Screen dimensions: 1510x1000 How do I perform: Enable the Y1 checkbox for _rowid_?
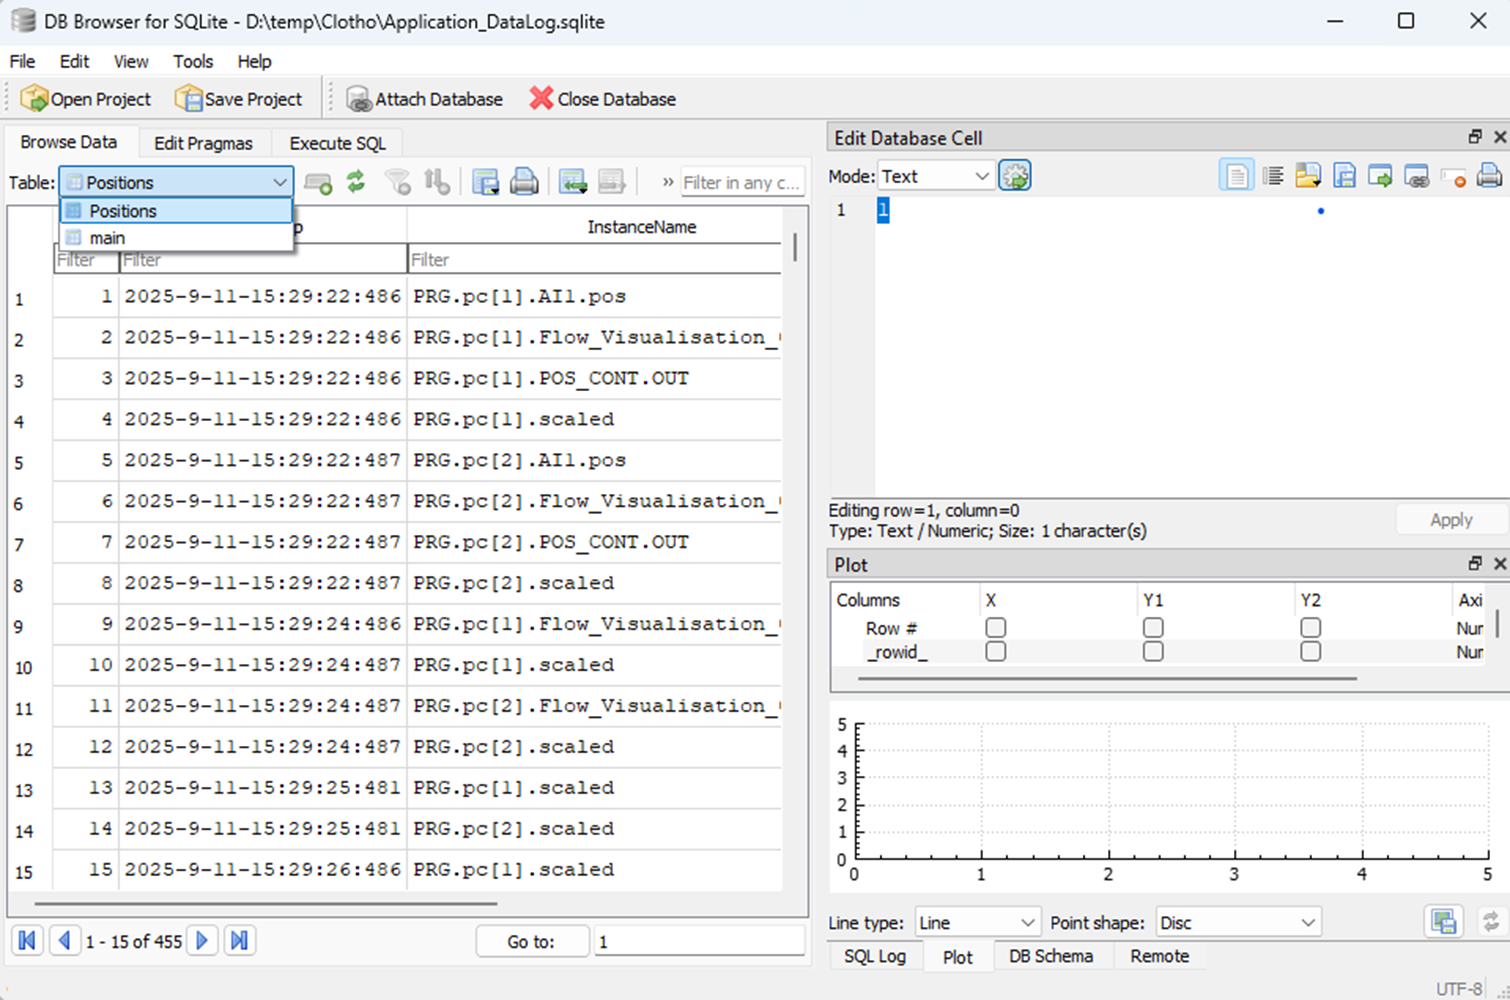[1153, 651]
